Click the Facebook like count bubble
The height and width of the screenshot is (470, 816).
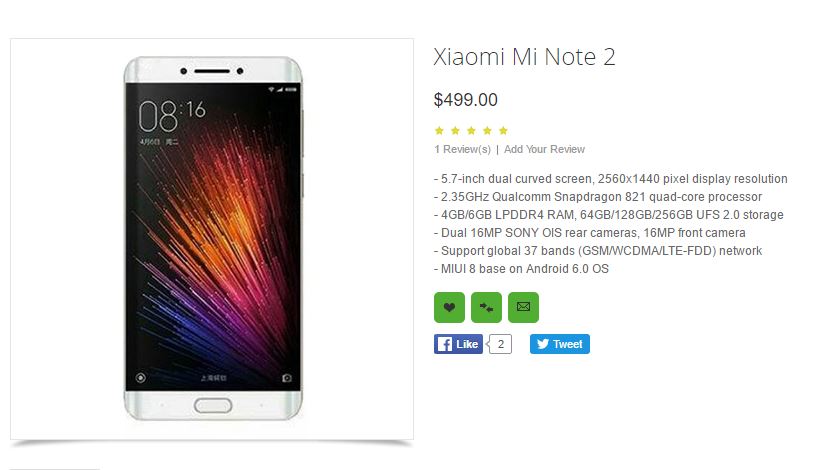pyautogui.click(x=500, y=344)
